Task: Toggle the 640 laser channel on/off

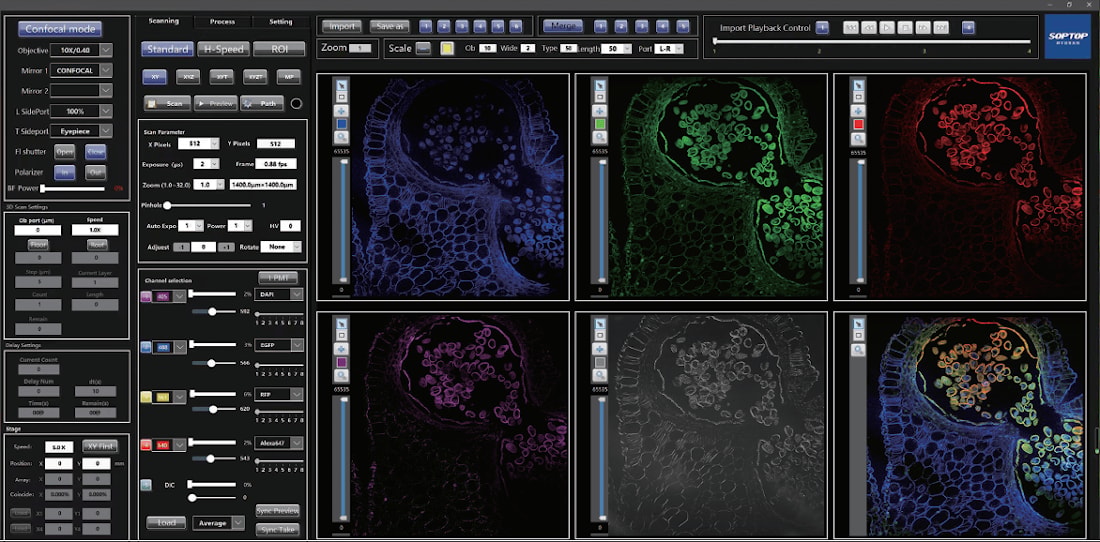Action: click(146, 445)
